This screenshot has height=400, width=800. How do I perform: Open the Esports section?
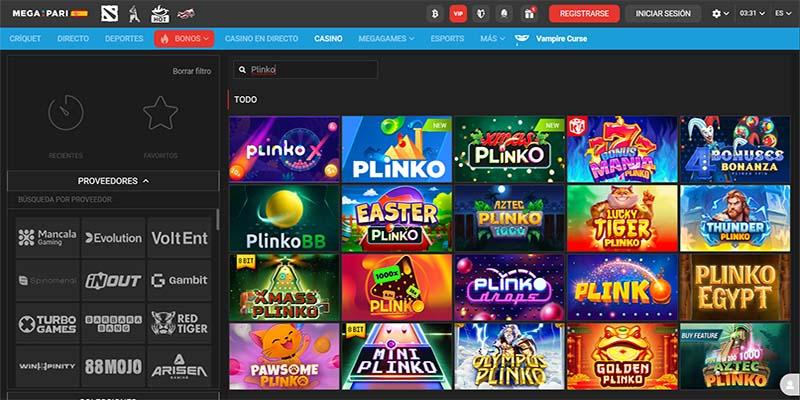(447, 39)
